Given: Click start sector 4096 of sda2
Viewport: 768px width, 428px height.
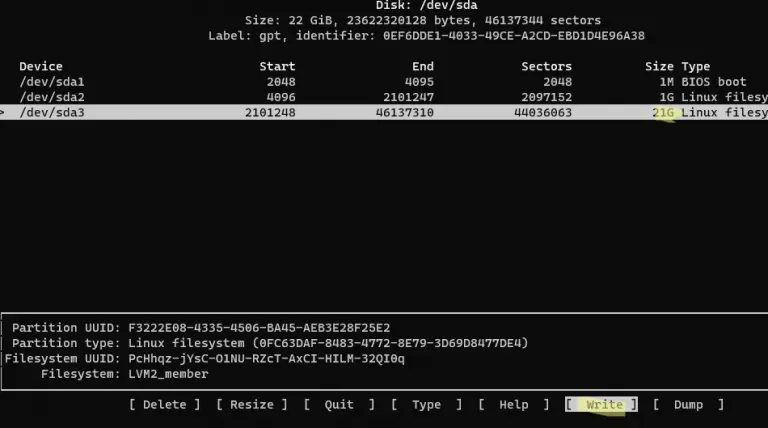Looking at the screenshot, I should 281,97.
